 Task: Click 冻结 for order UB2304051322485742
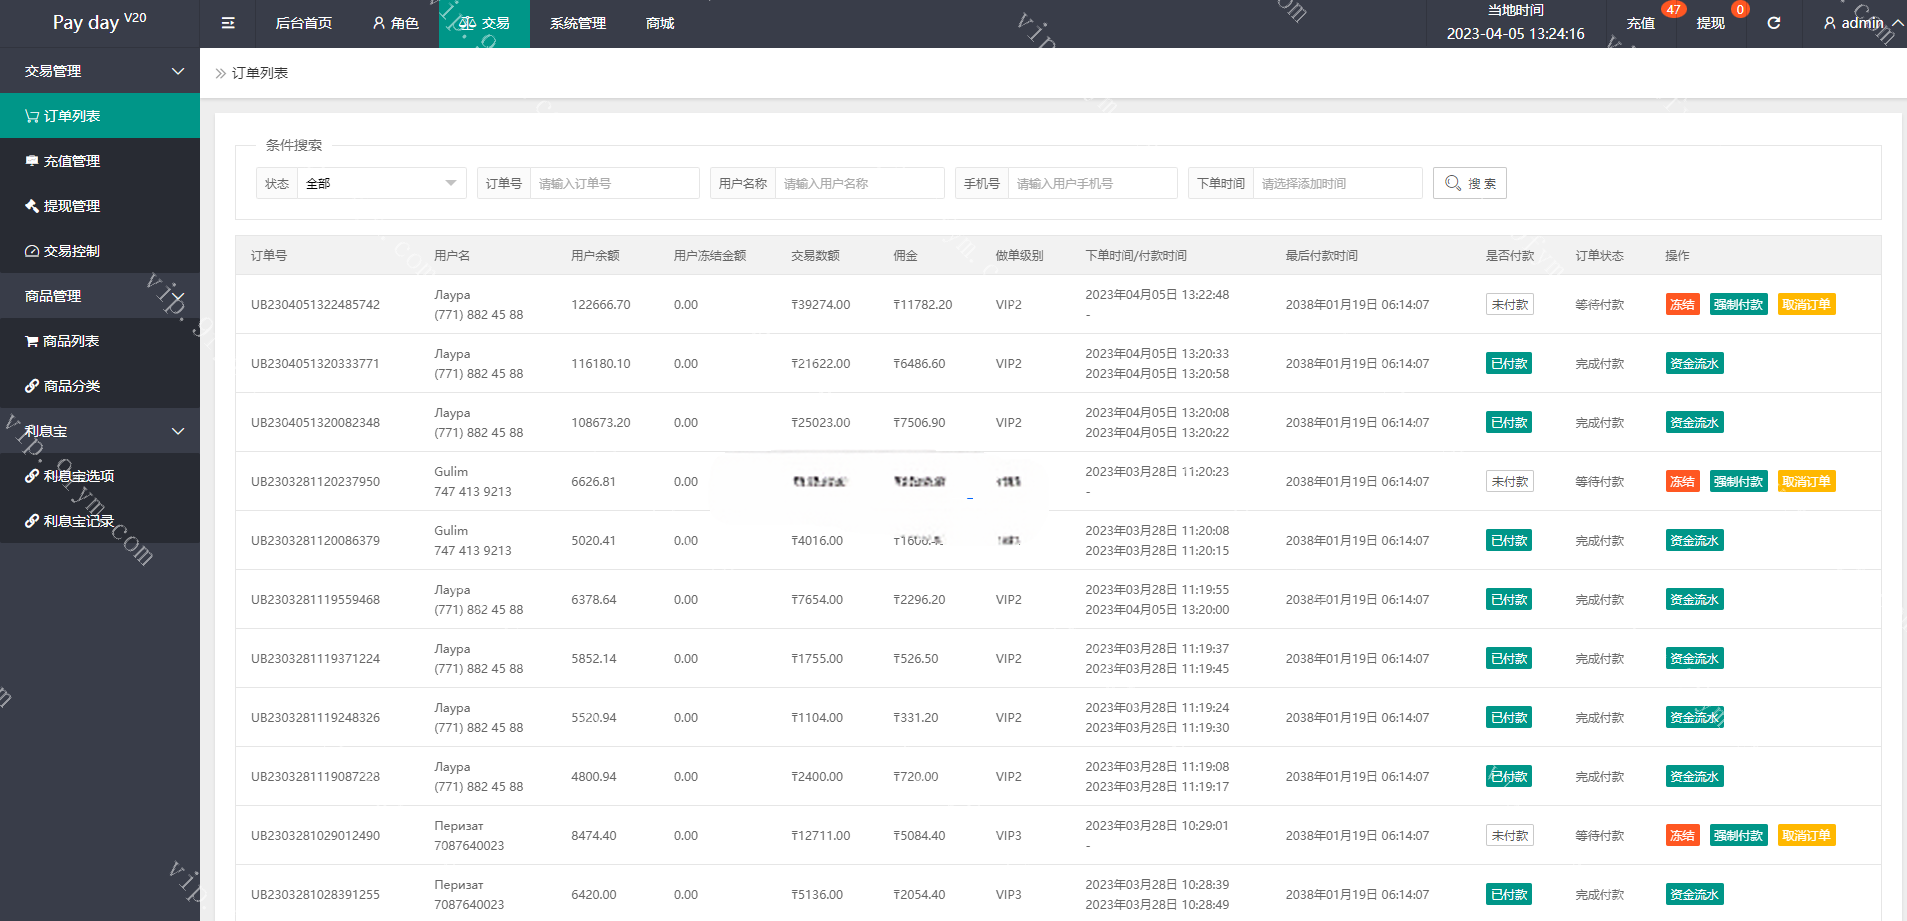1682,305
